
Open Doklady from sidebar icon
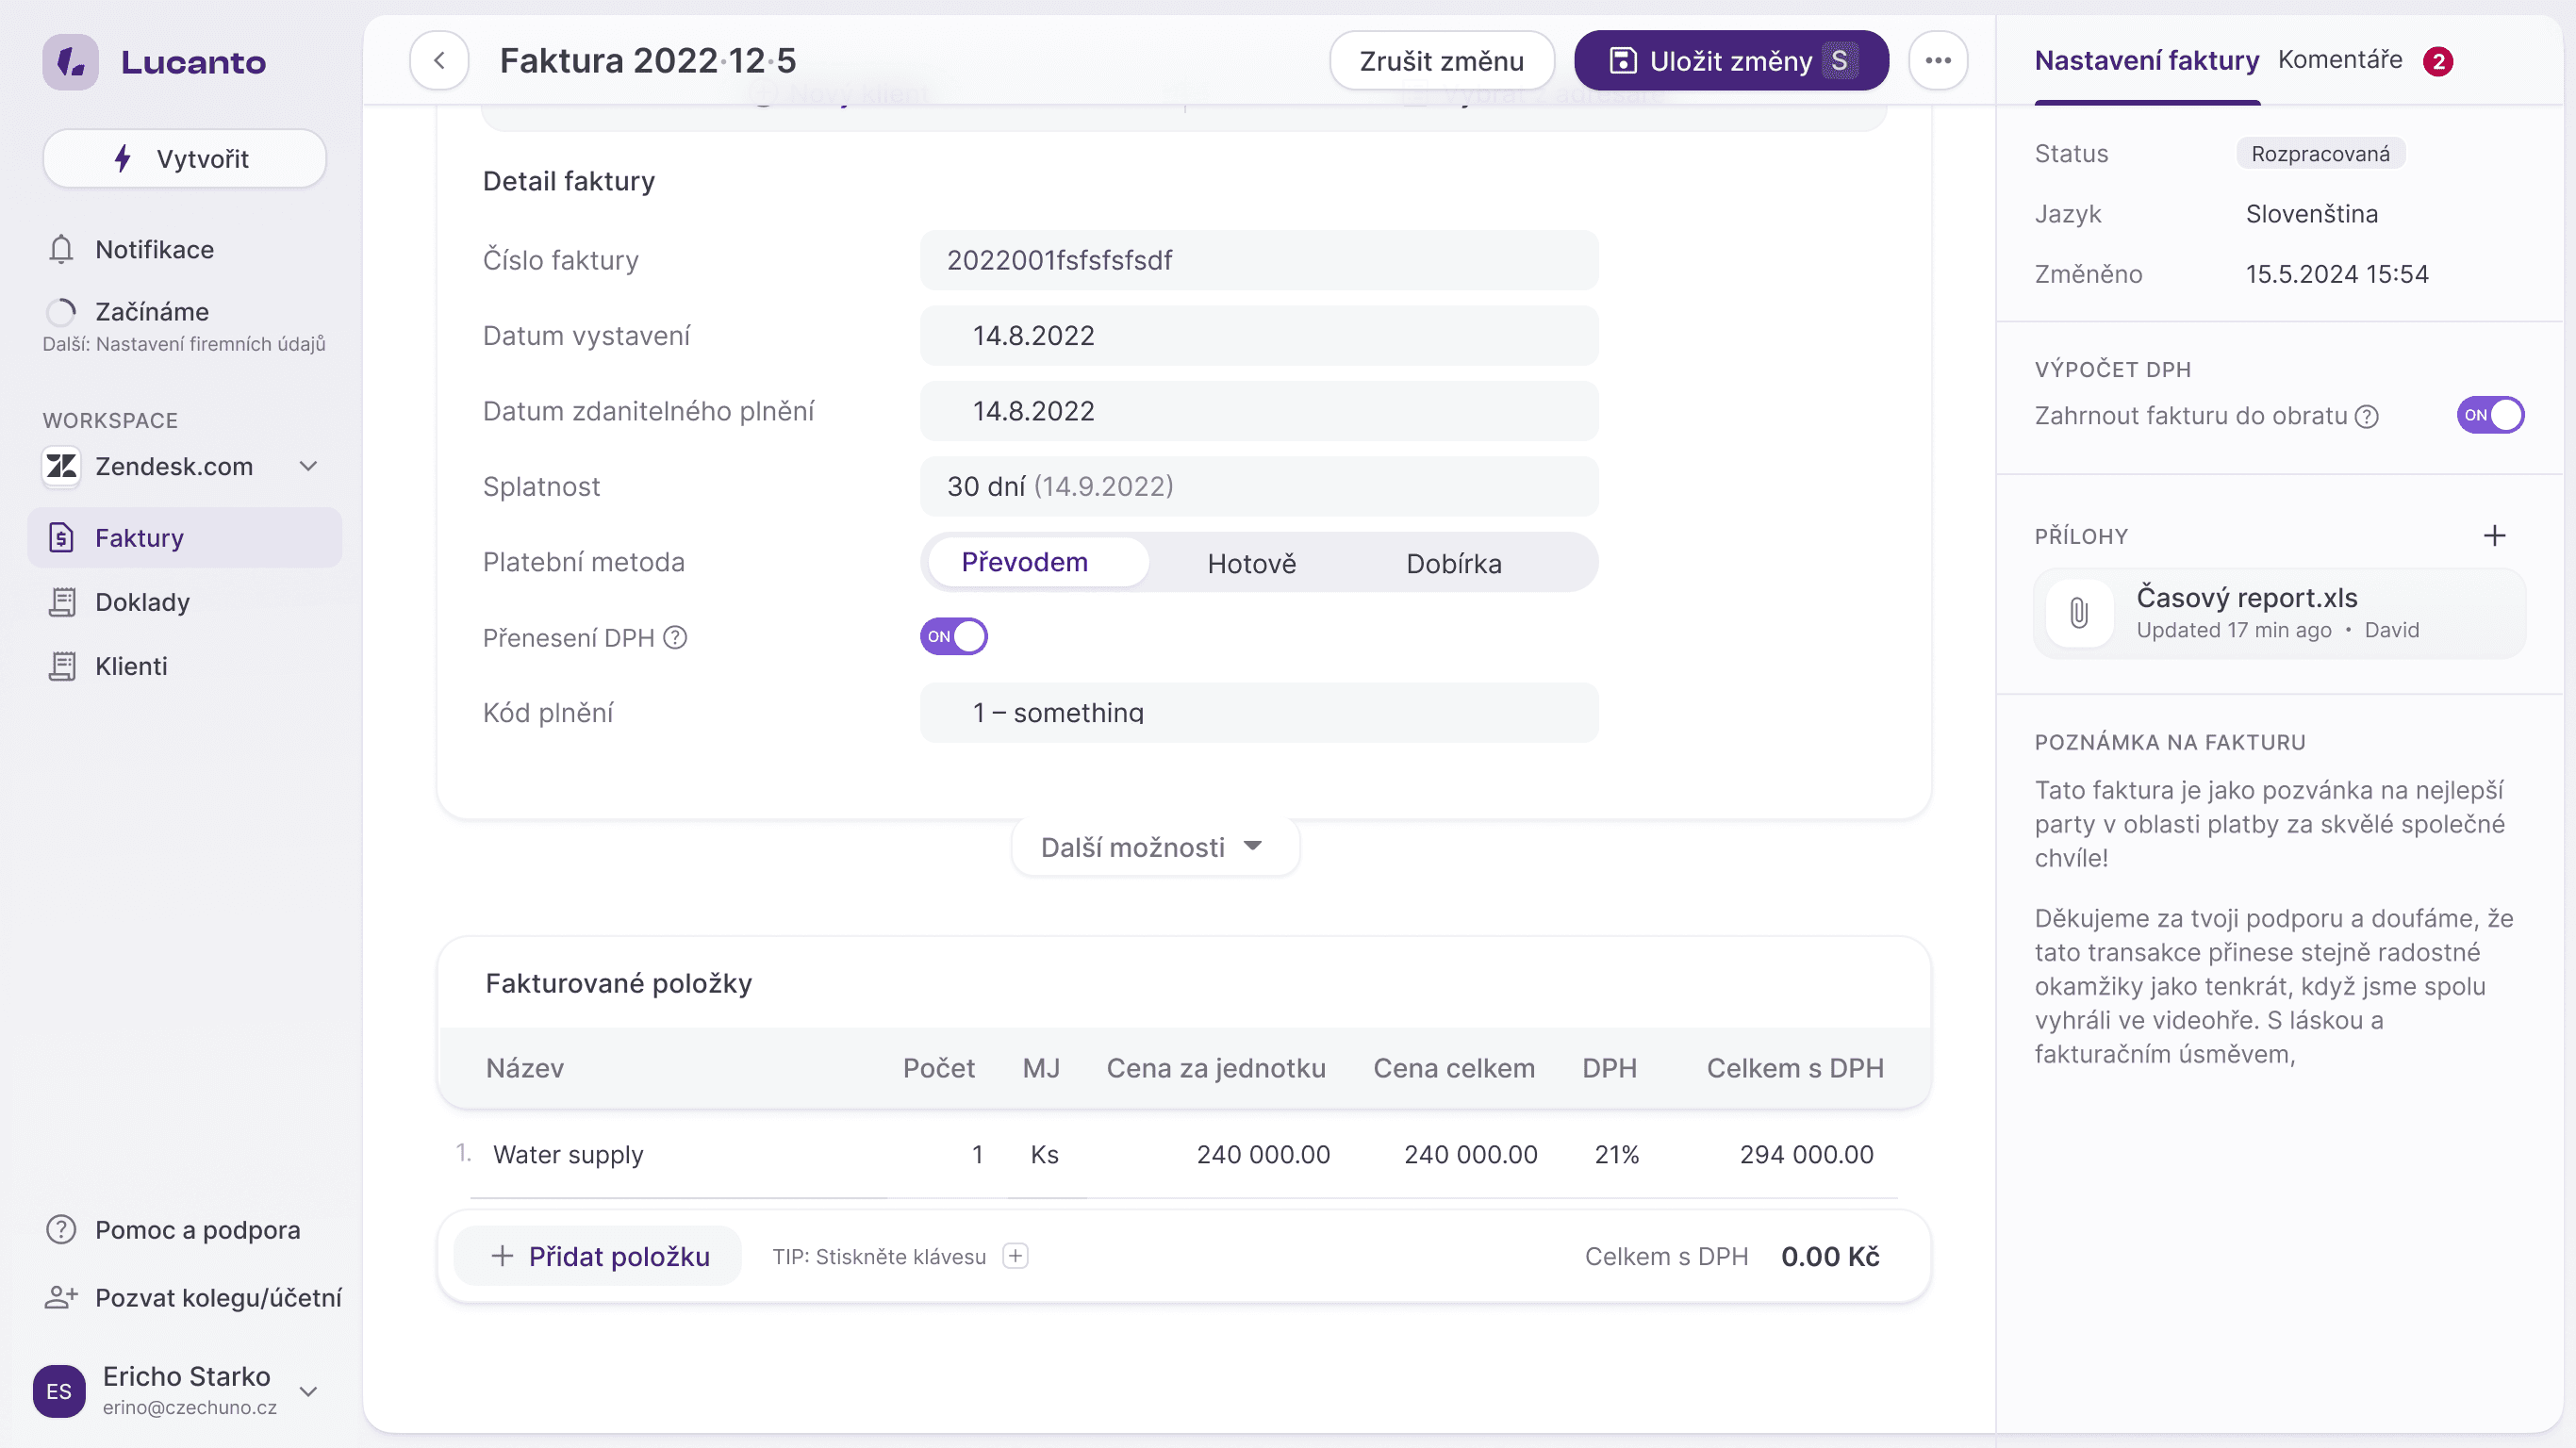pos(62,602)
